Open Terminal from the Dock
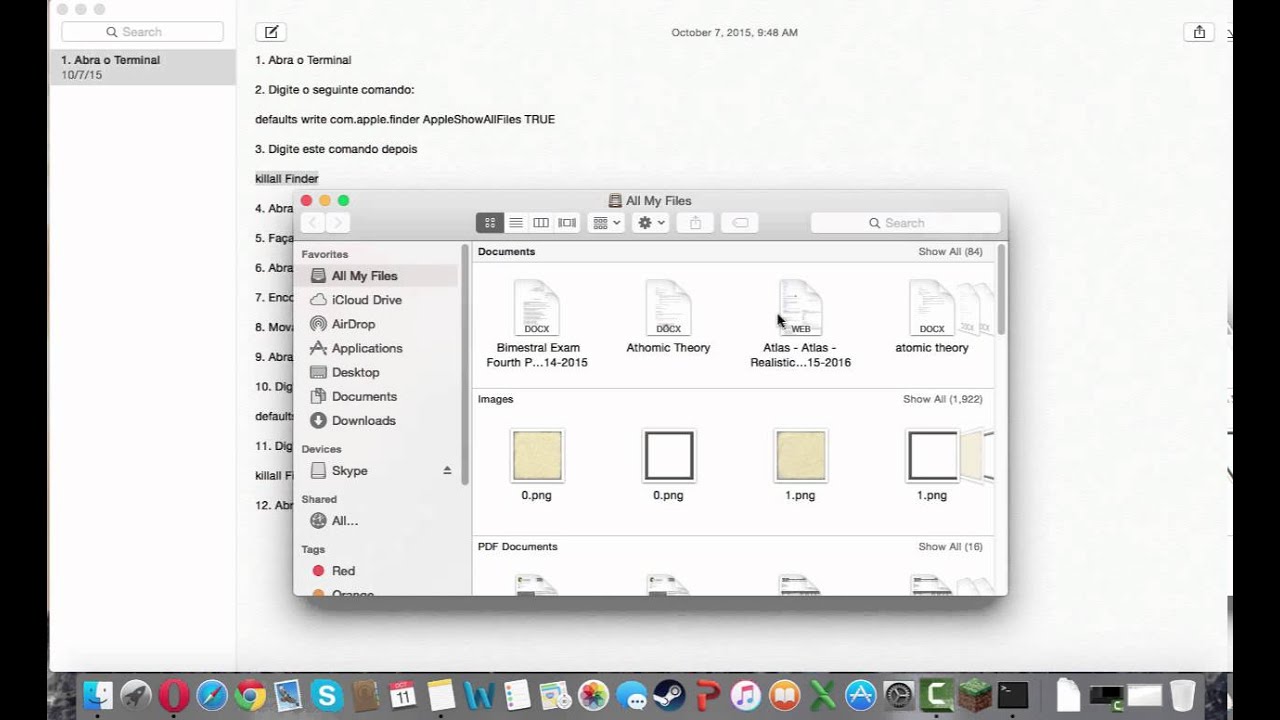 1013,695
